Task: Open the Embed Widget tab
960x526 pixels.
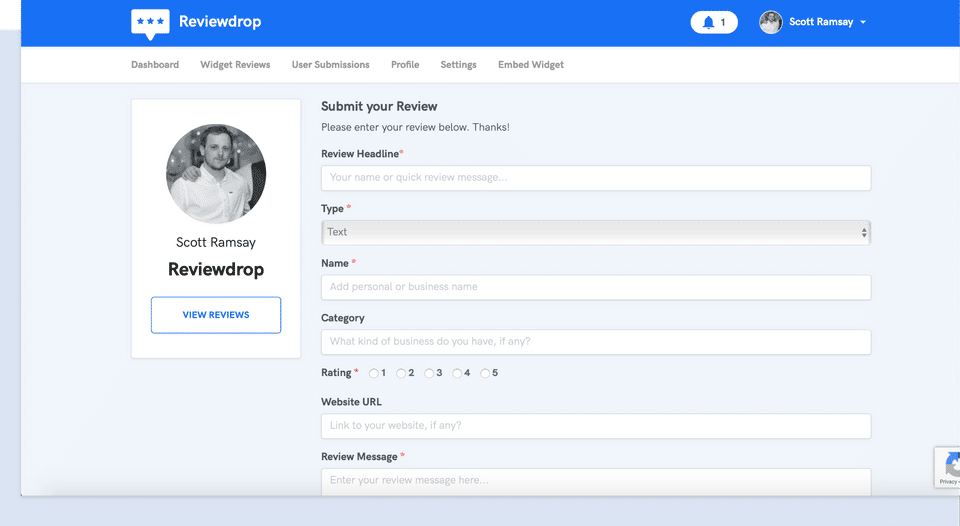Action: (x=531, y=65)
